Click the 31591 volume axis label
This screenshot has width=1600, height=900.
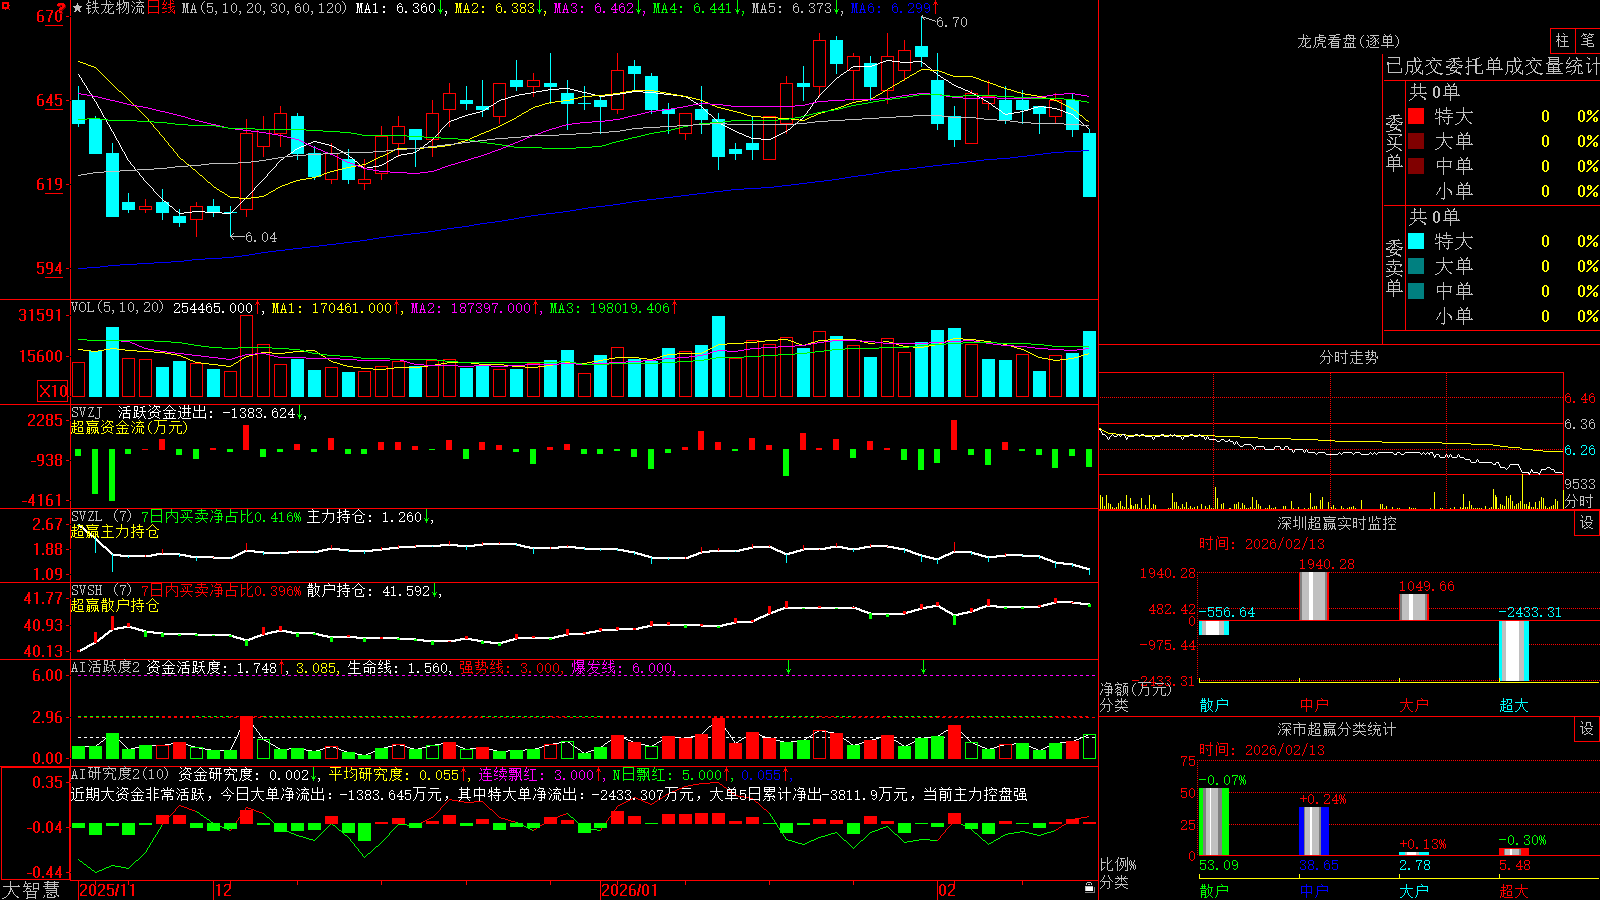[x=41, y=315]
